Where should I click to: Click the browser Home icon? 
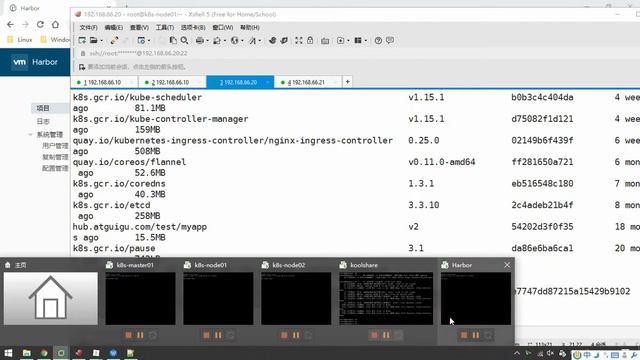pos(55,24)
